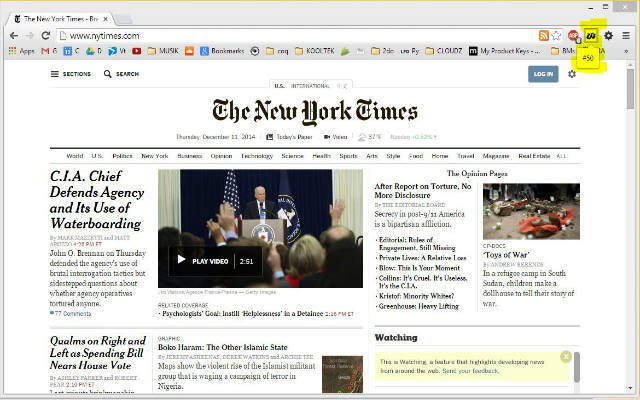Bookmark this page with the star icon
Viewport: 640px width, 400px height.
(x=556, y=36)
